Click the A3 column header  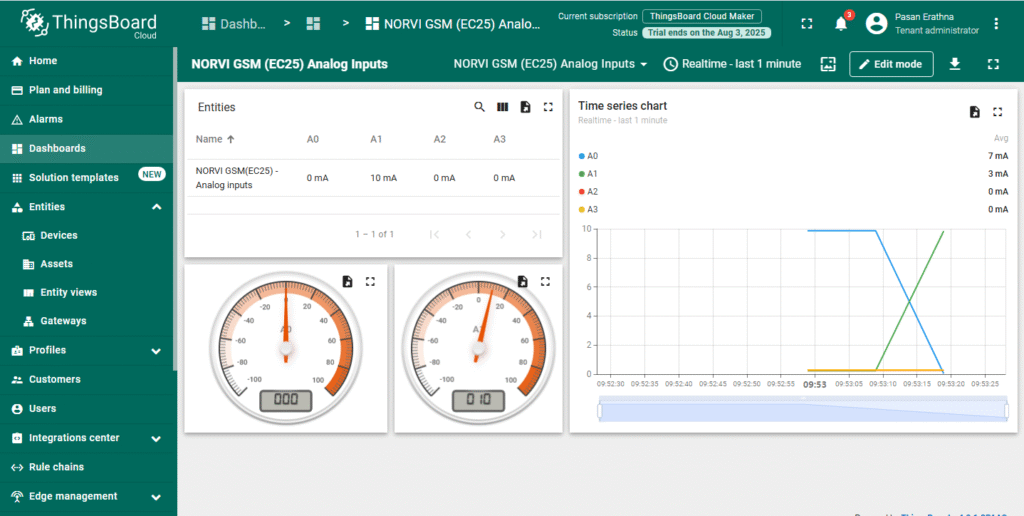[499, 139]
